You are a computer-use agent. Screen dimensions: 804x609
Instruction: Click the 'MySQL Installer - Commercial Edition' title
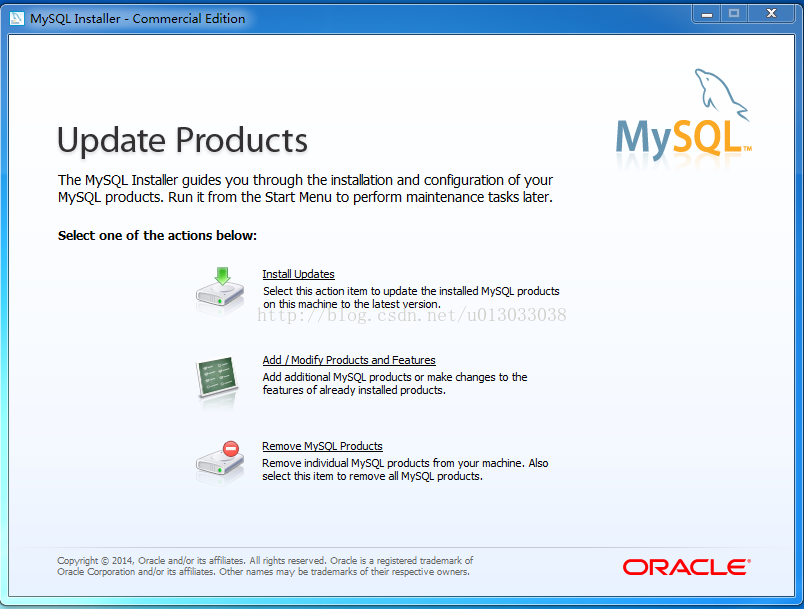[137, 18]
